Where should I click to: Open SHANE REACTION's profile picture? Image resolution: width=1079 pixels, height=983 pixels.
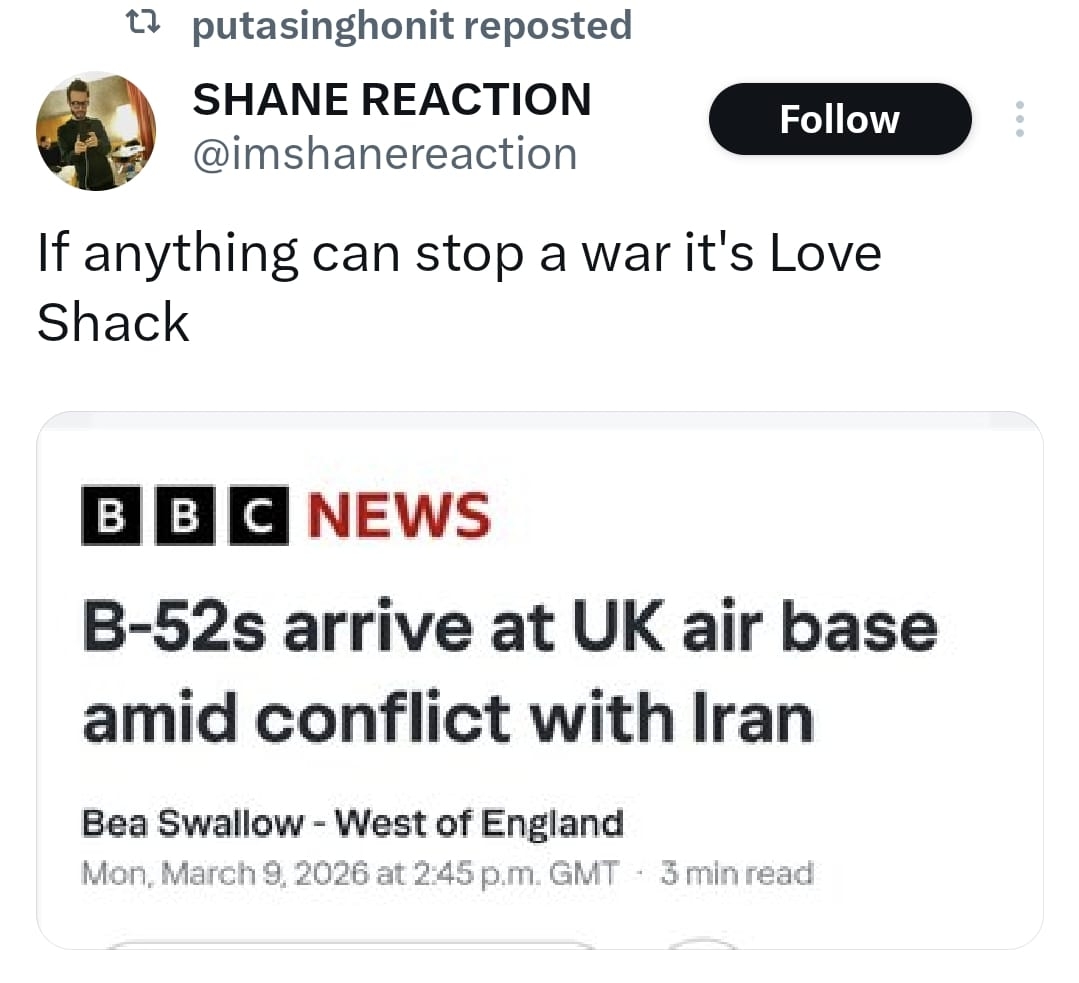click(96, 131)
